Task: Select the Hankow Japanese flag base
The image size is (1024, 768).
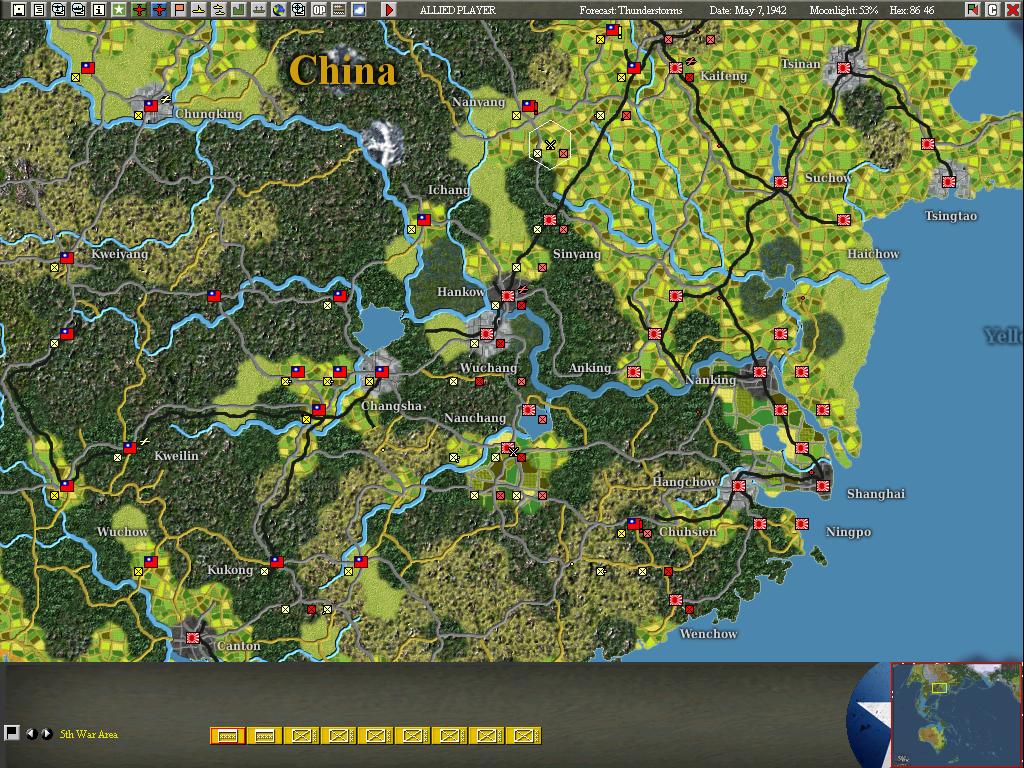Action: click(x=507, y=296)
